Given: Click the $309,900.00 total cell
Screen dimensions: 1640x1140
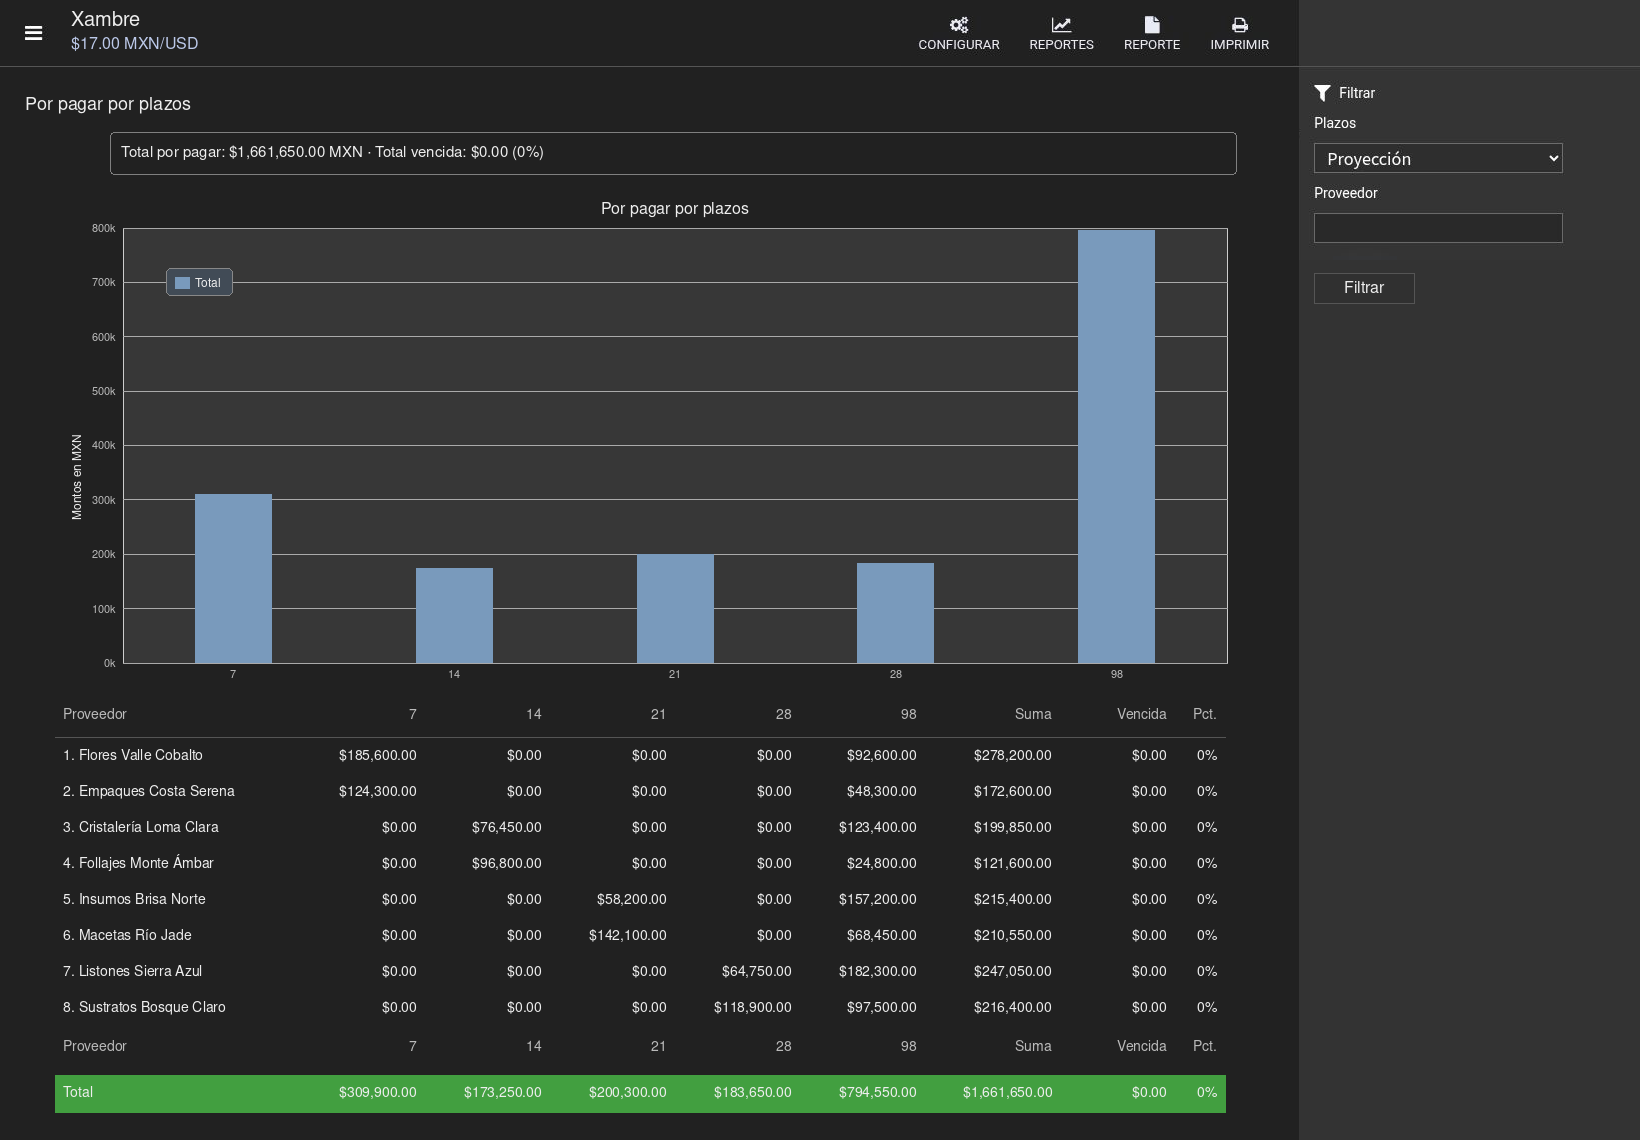Looking at the screenshot, I should (x=378, y=1092).
